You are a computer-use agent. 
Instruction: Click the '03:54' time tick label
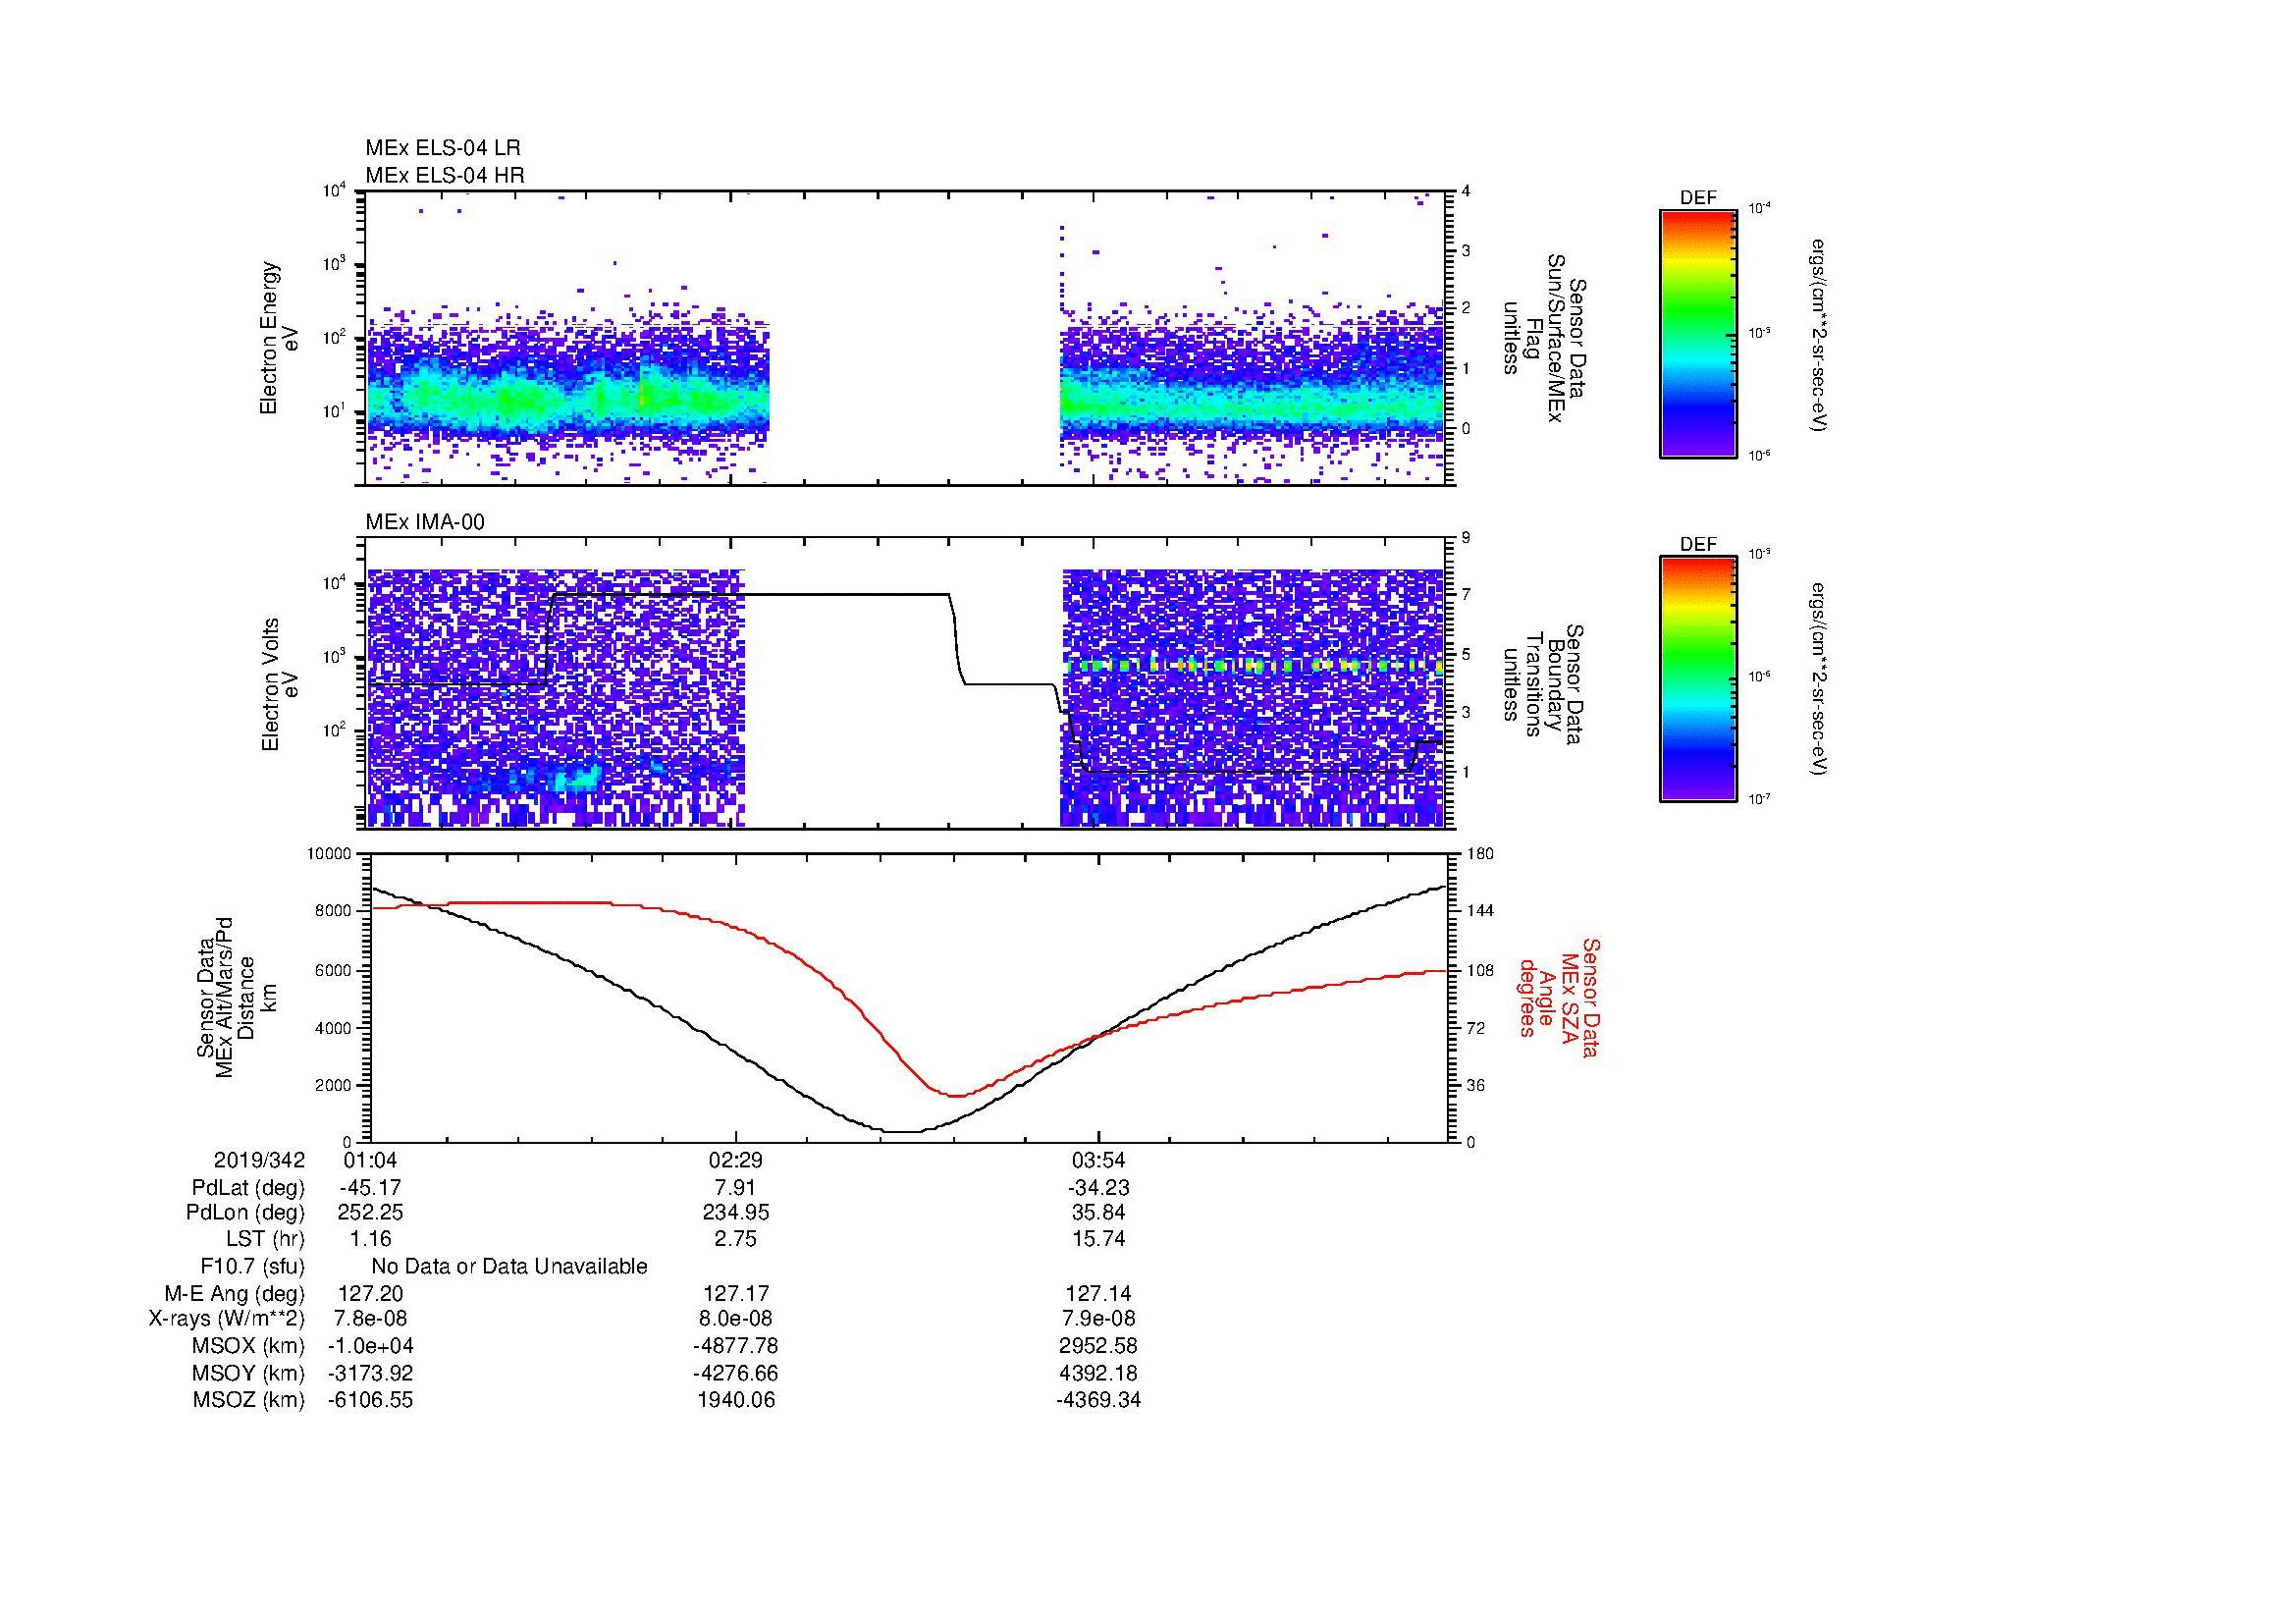(x=1099, y=1160)
